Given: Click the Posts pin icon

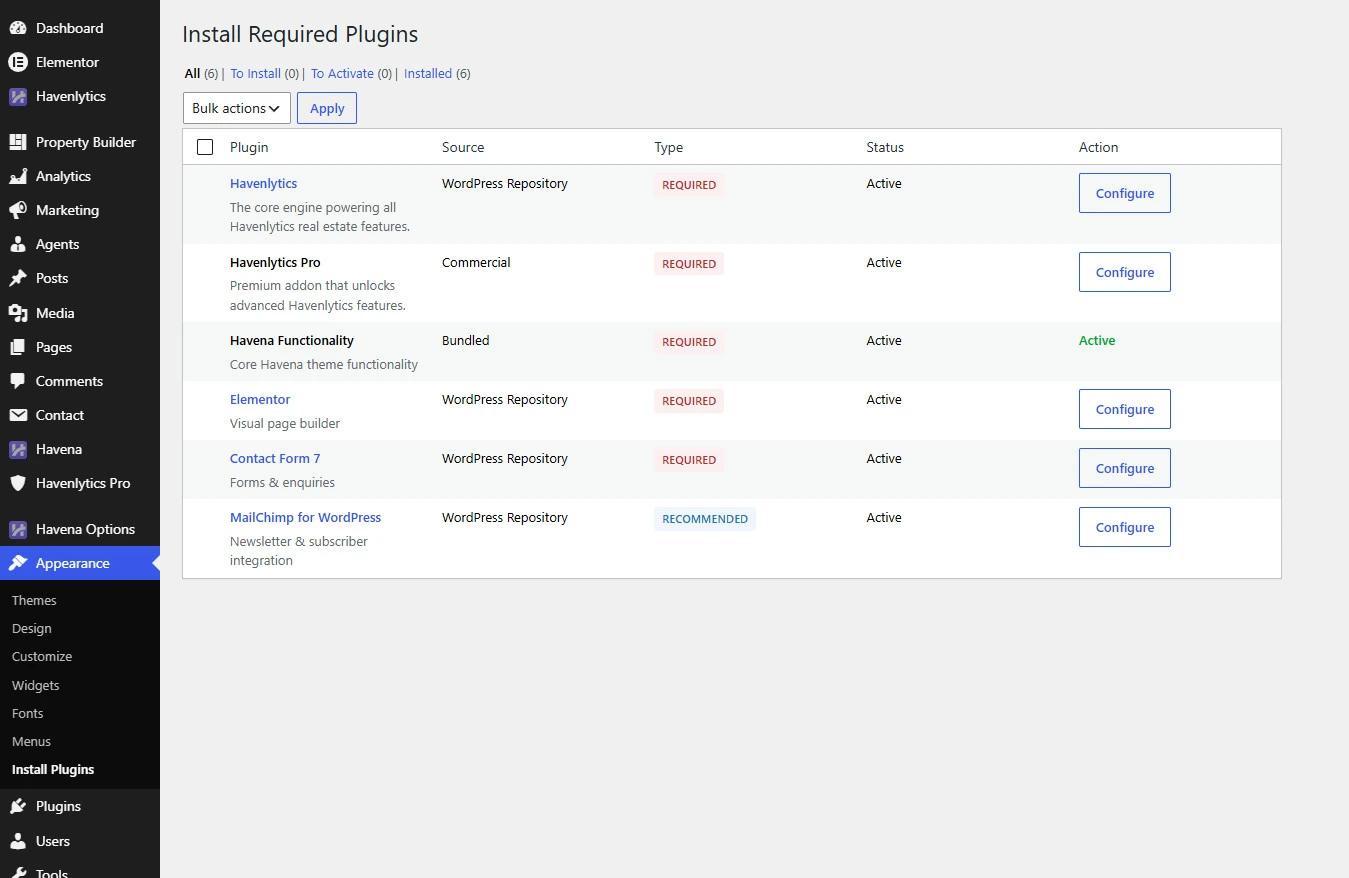Looking at the screenshot, I should (x=18, y=278).
